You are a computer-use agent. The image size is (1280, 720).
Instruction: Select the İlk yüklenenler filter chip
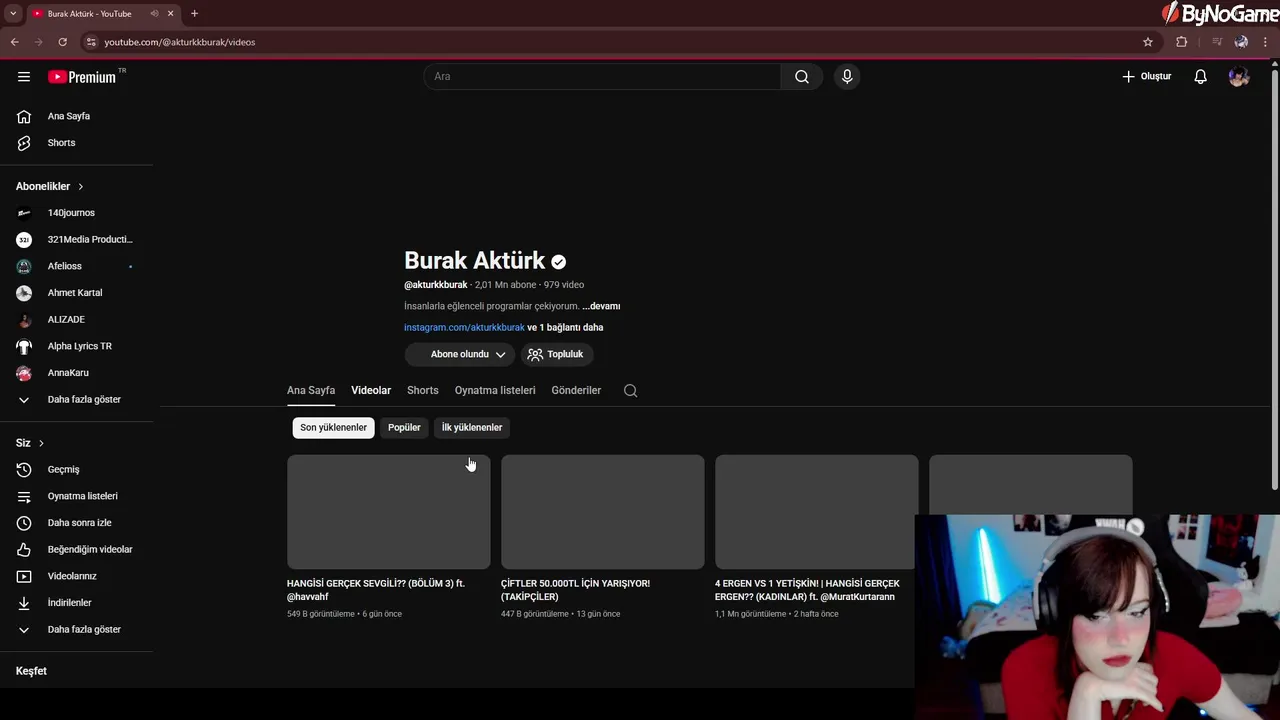(472, 428)
